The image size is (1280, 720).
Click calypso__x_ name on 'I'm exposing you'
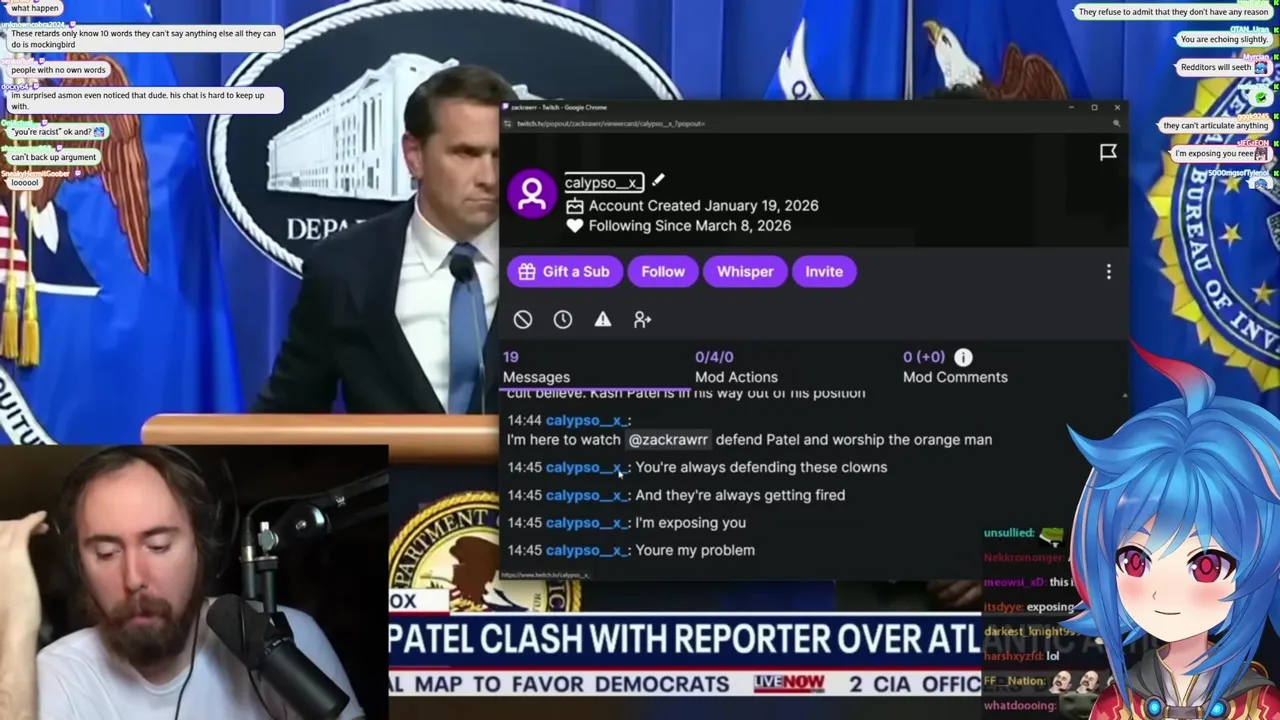click(586, 523)
